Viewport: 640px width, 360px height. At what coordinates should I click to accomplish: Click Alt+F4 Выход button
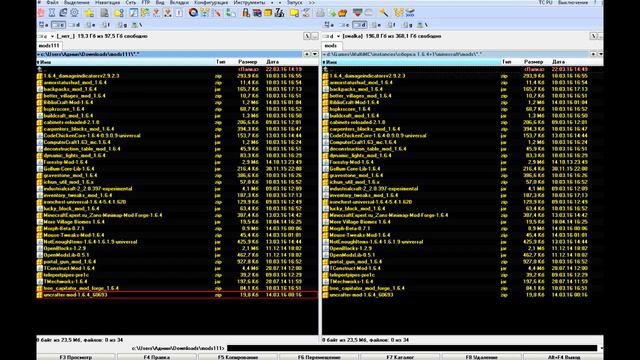563,357
